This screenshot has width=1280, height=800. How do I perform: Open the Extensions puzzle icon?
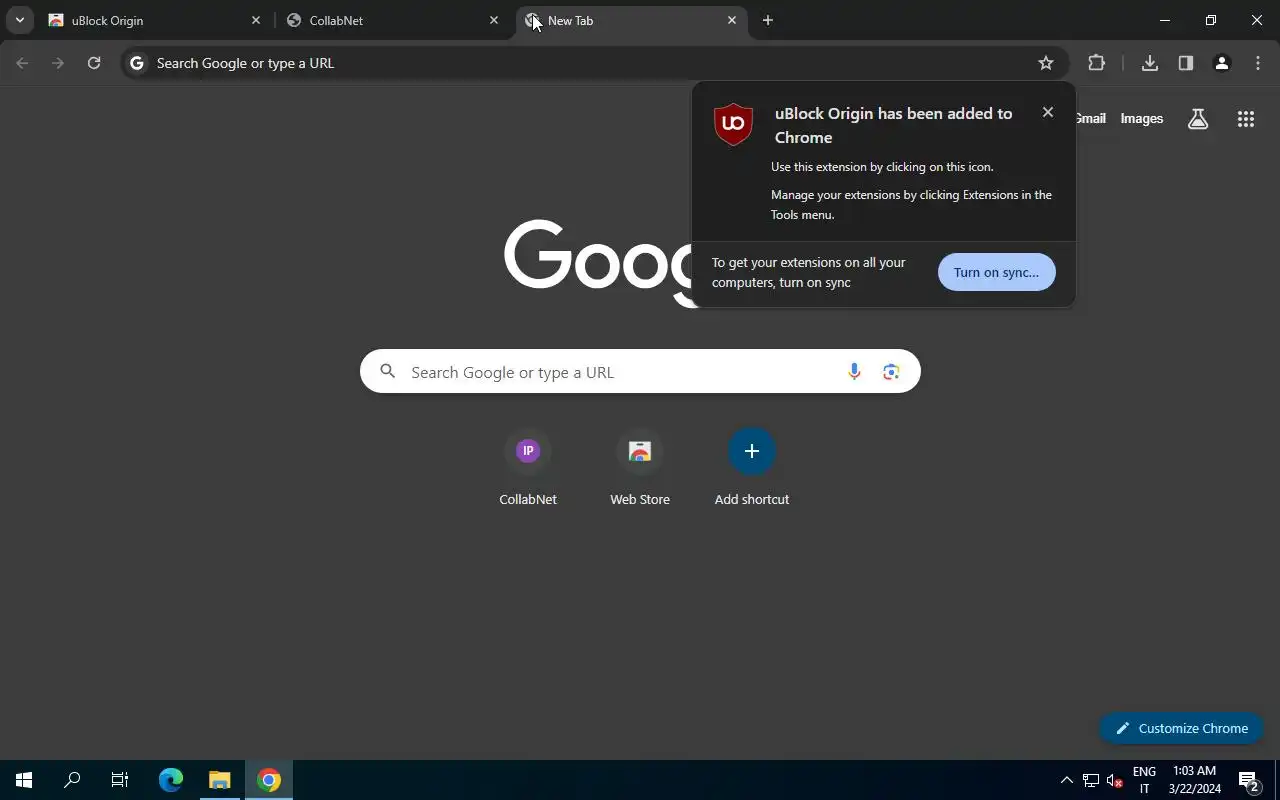pos(1097,63)
